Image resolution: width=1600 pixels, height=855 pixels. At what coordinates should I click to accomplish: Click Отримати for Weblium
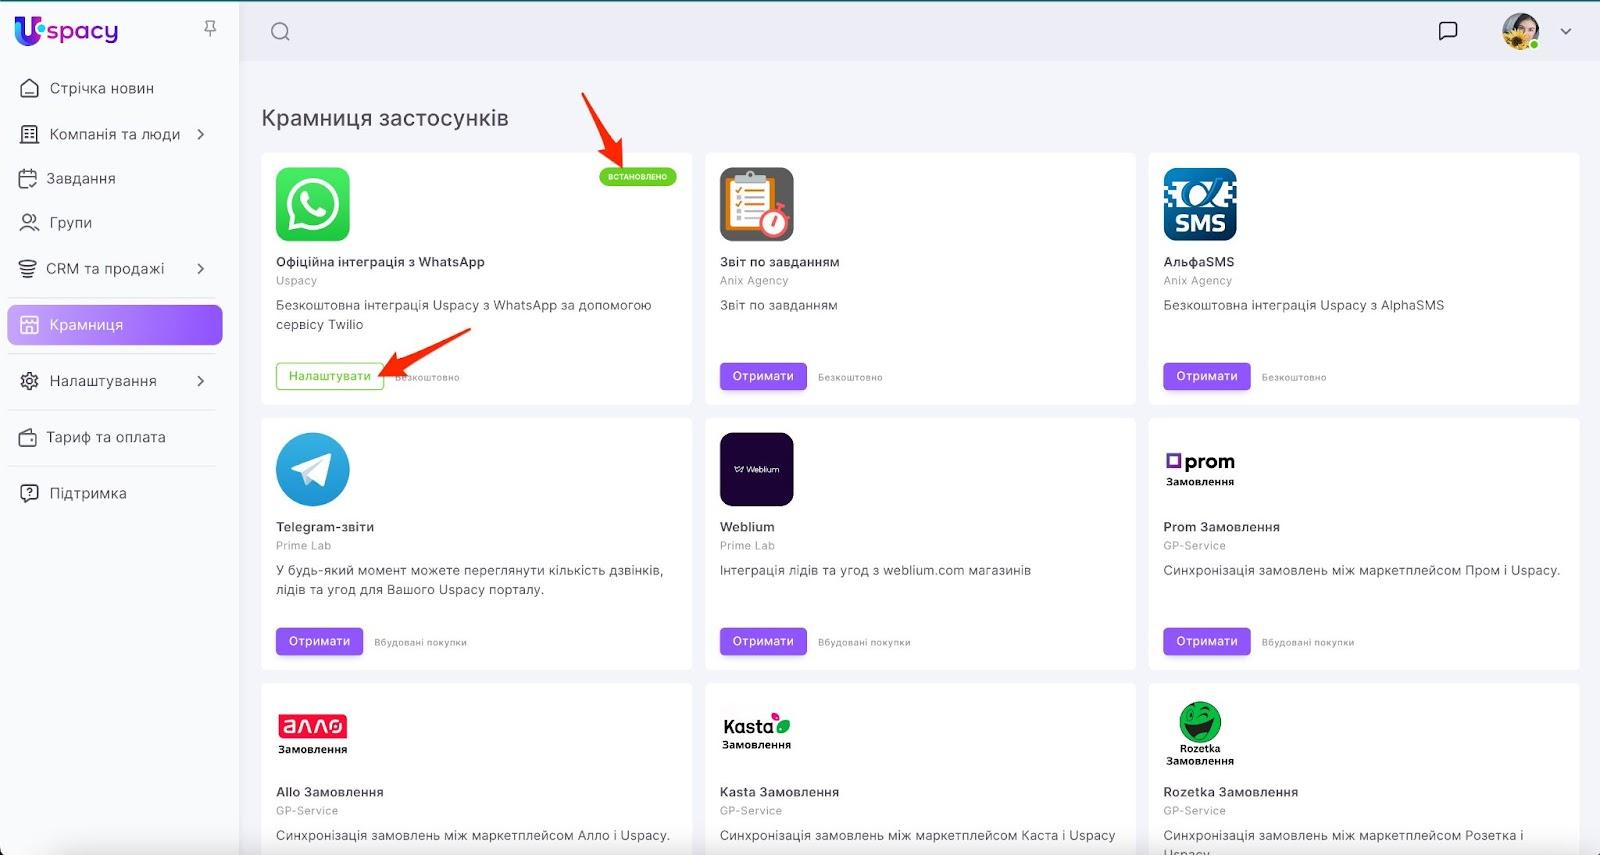(763, 641)
